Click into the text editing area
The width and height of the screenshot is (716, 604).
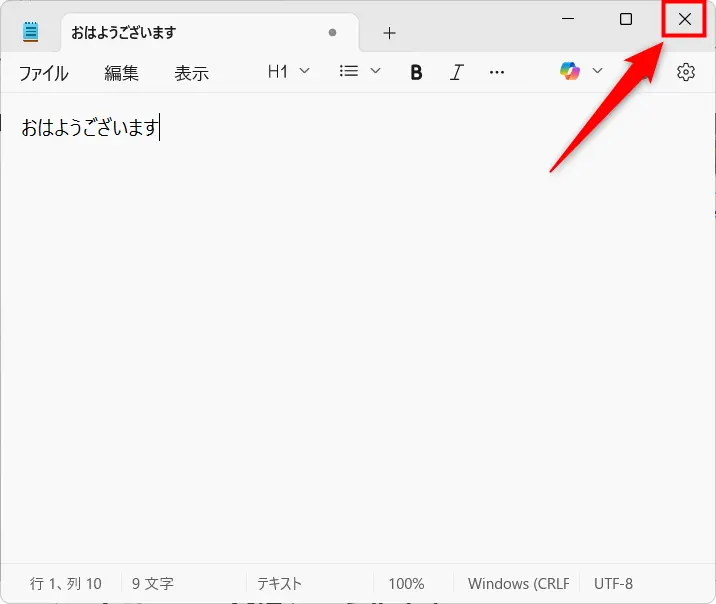[x=358, y=328]
